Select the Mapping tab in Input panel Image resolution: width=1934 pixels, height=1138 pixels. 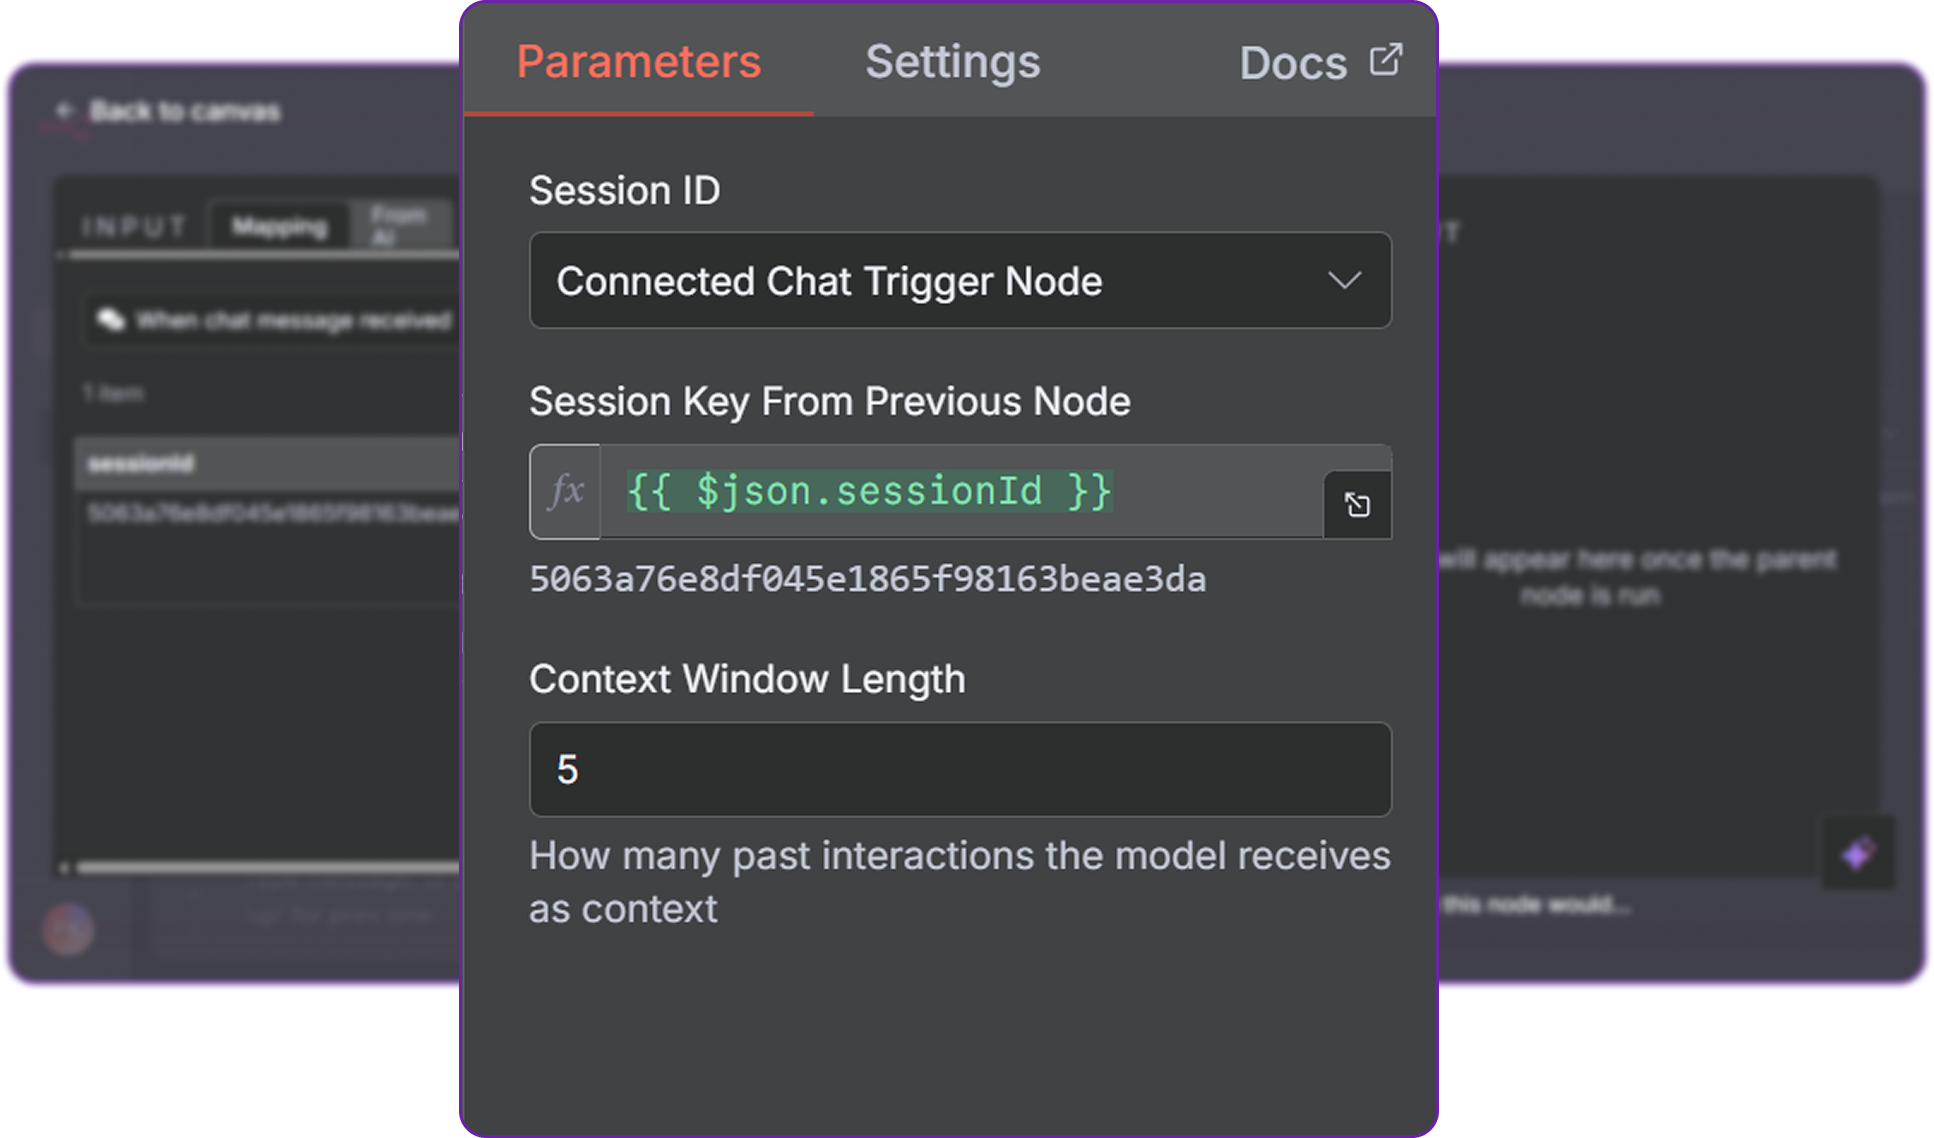click(279, 227)
